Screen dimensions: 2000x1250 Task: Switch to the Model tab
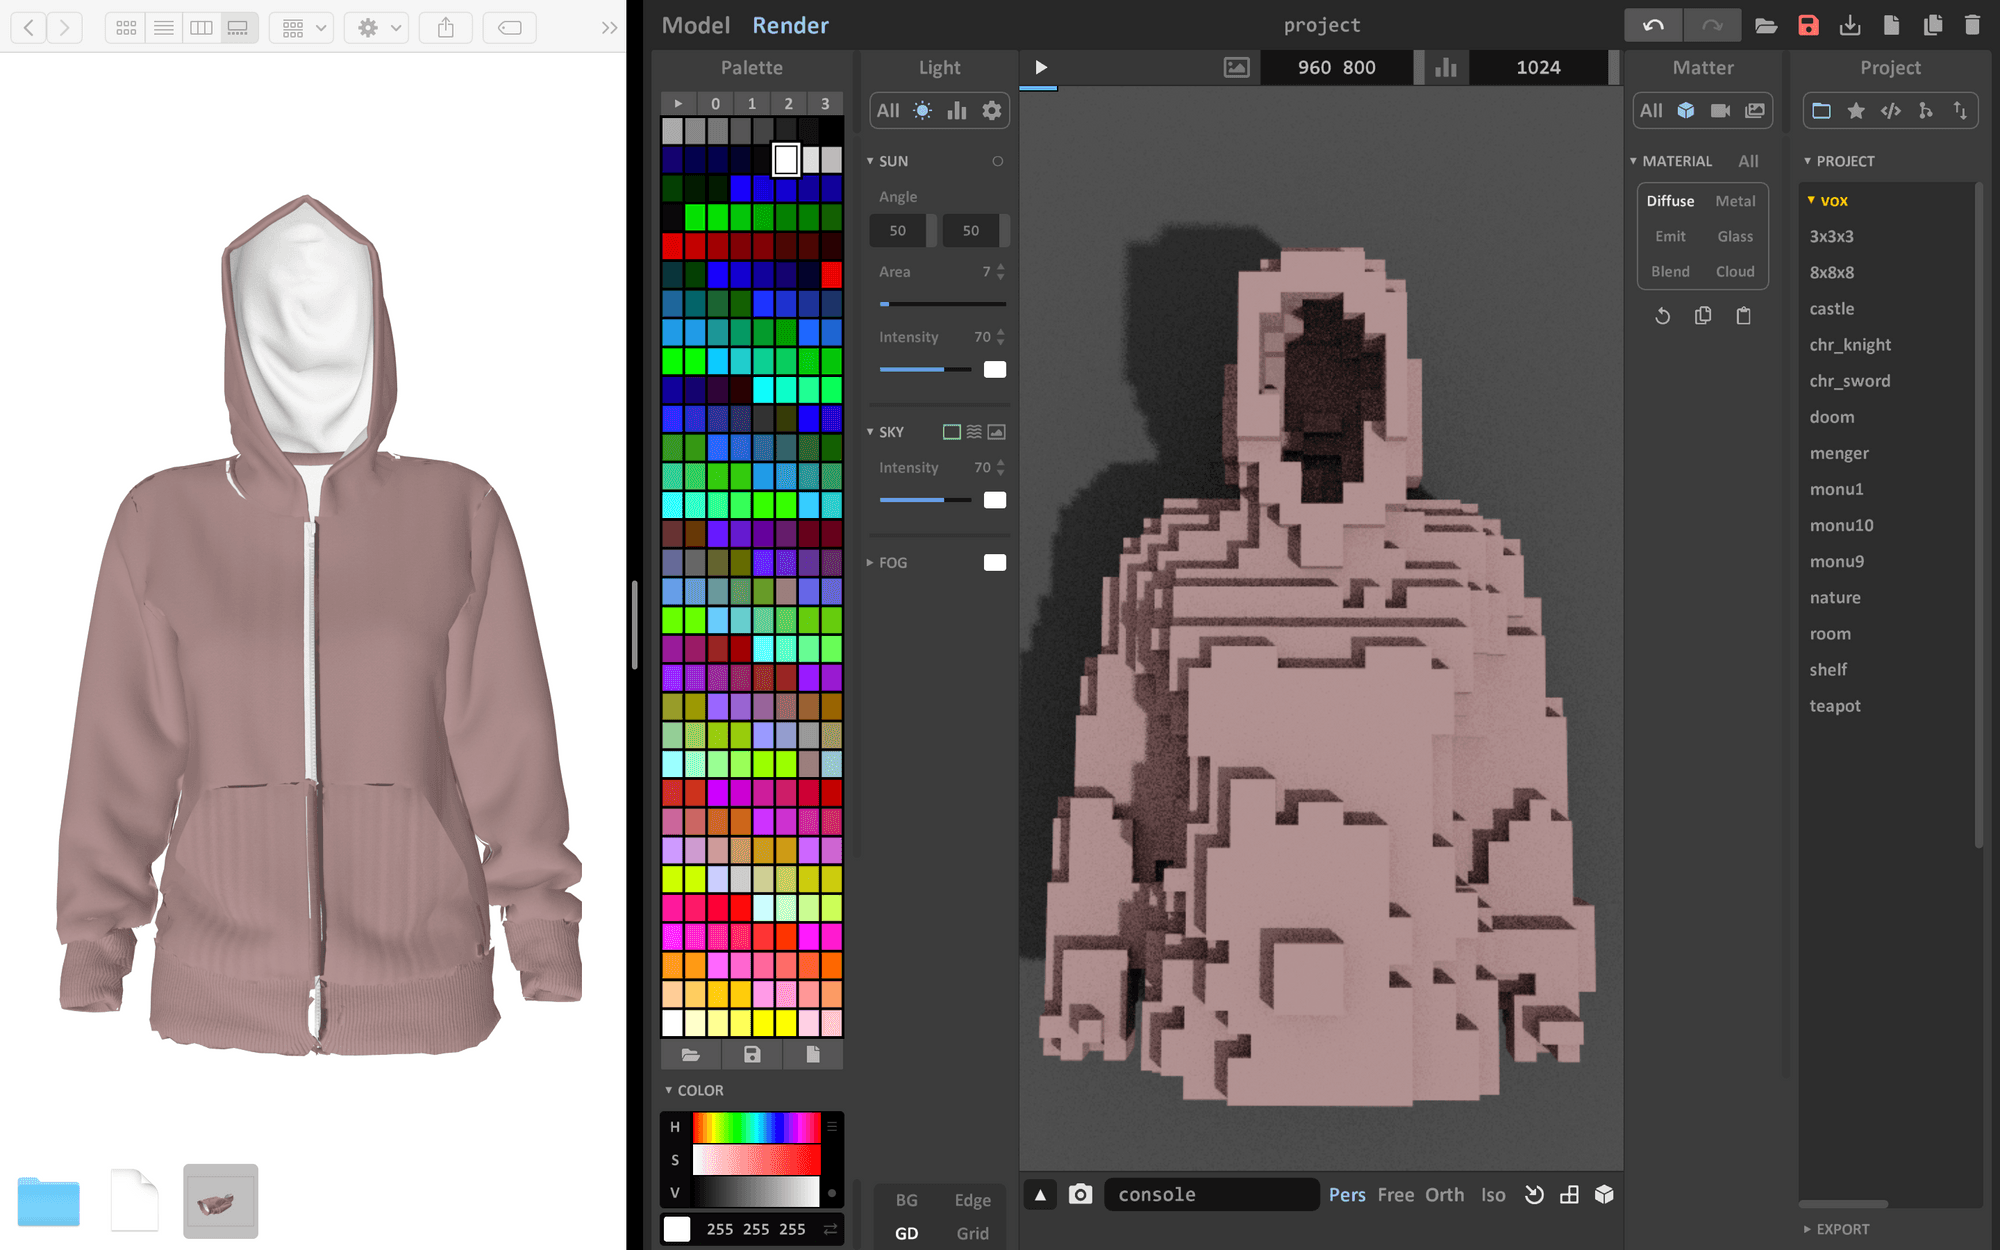(x=697, y=24)
